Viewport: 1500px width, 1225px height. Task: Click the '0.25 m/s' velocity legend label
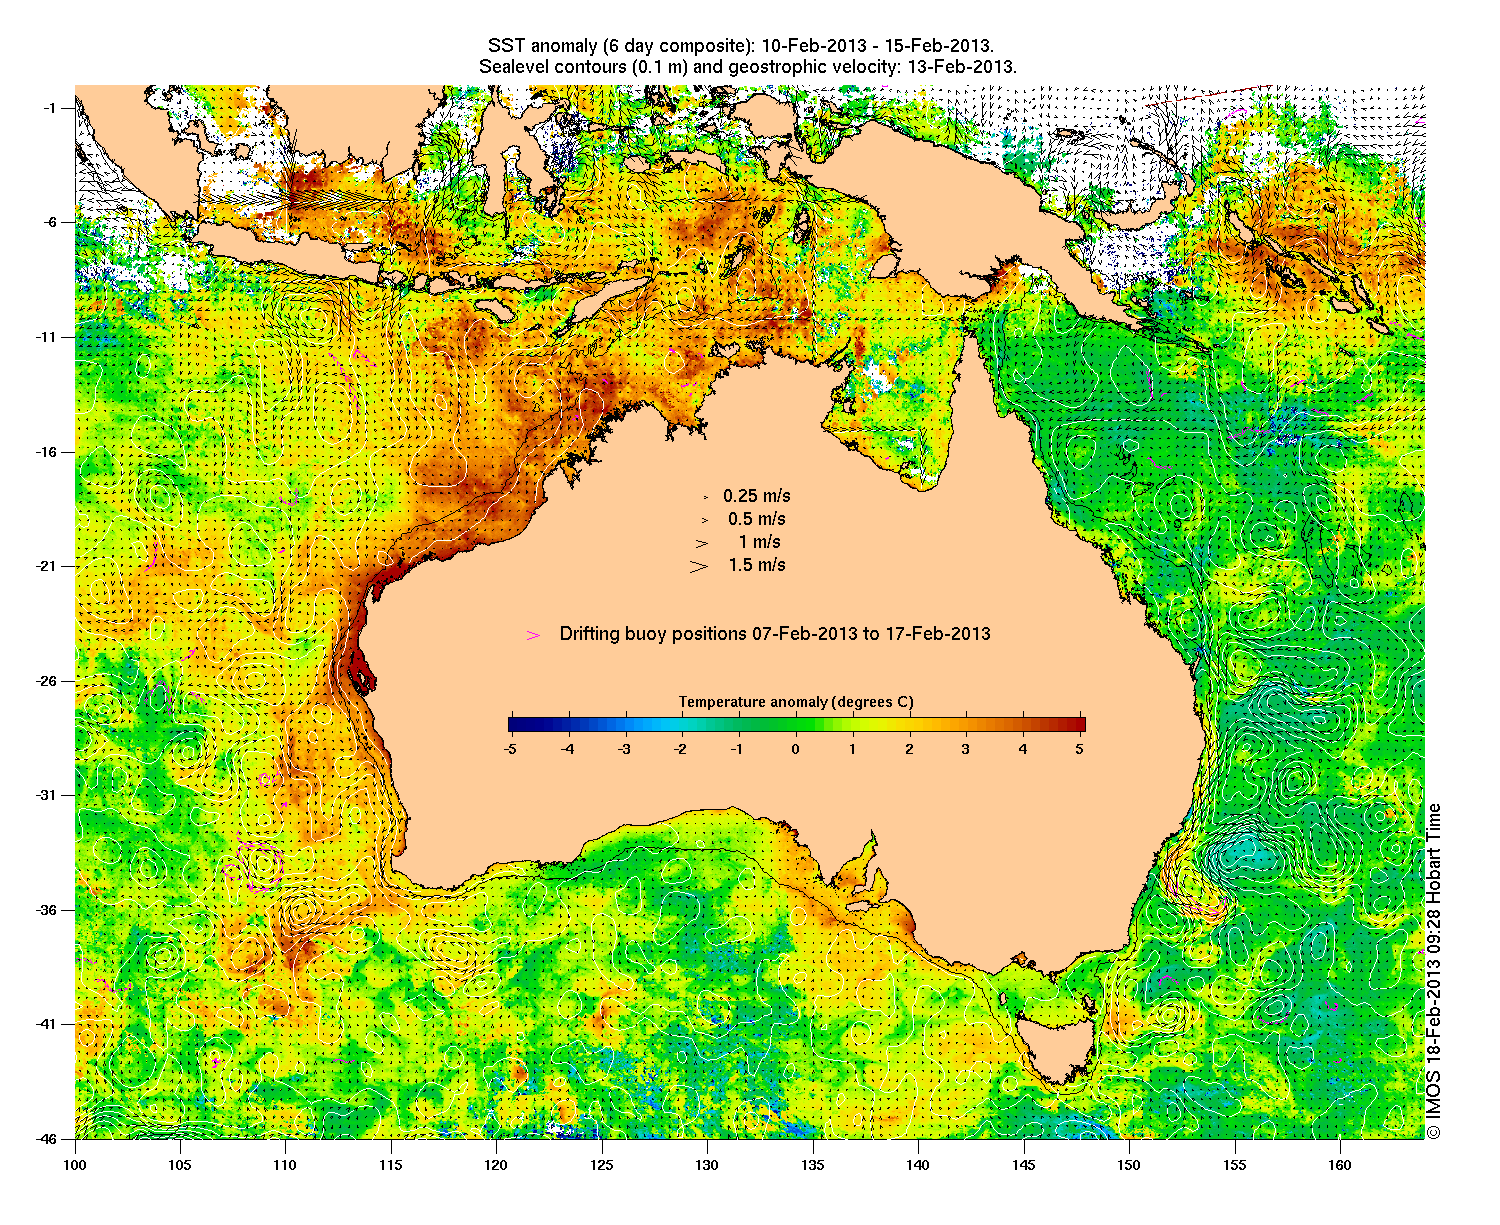tap(757, 496)
